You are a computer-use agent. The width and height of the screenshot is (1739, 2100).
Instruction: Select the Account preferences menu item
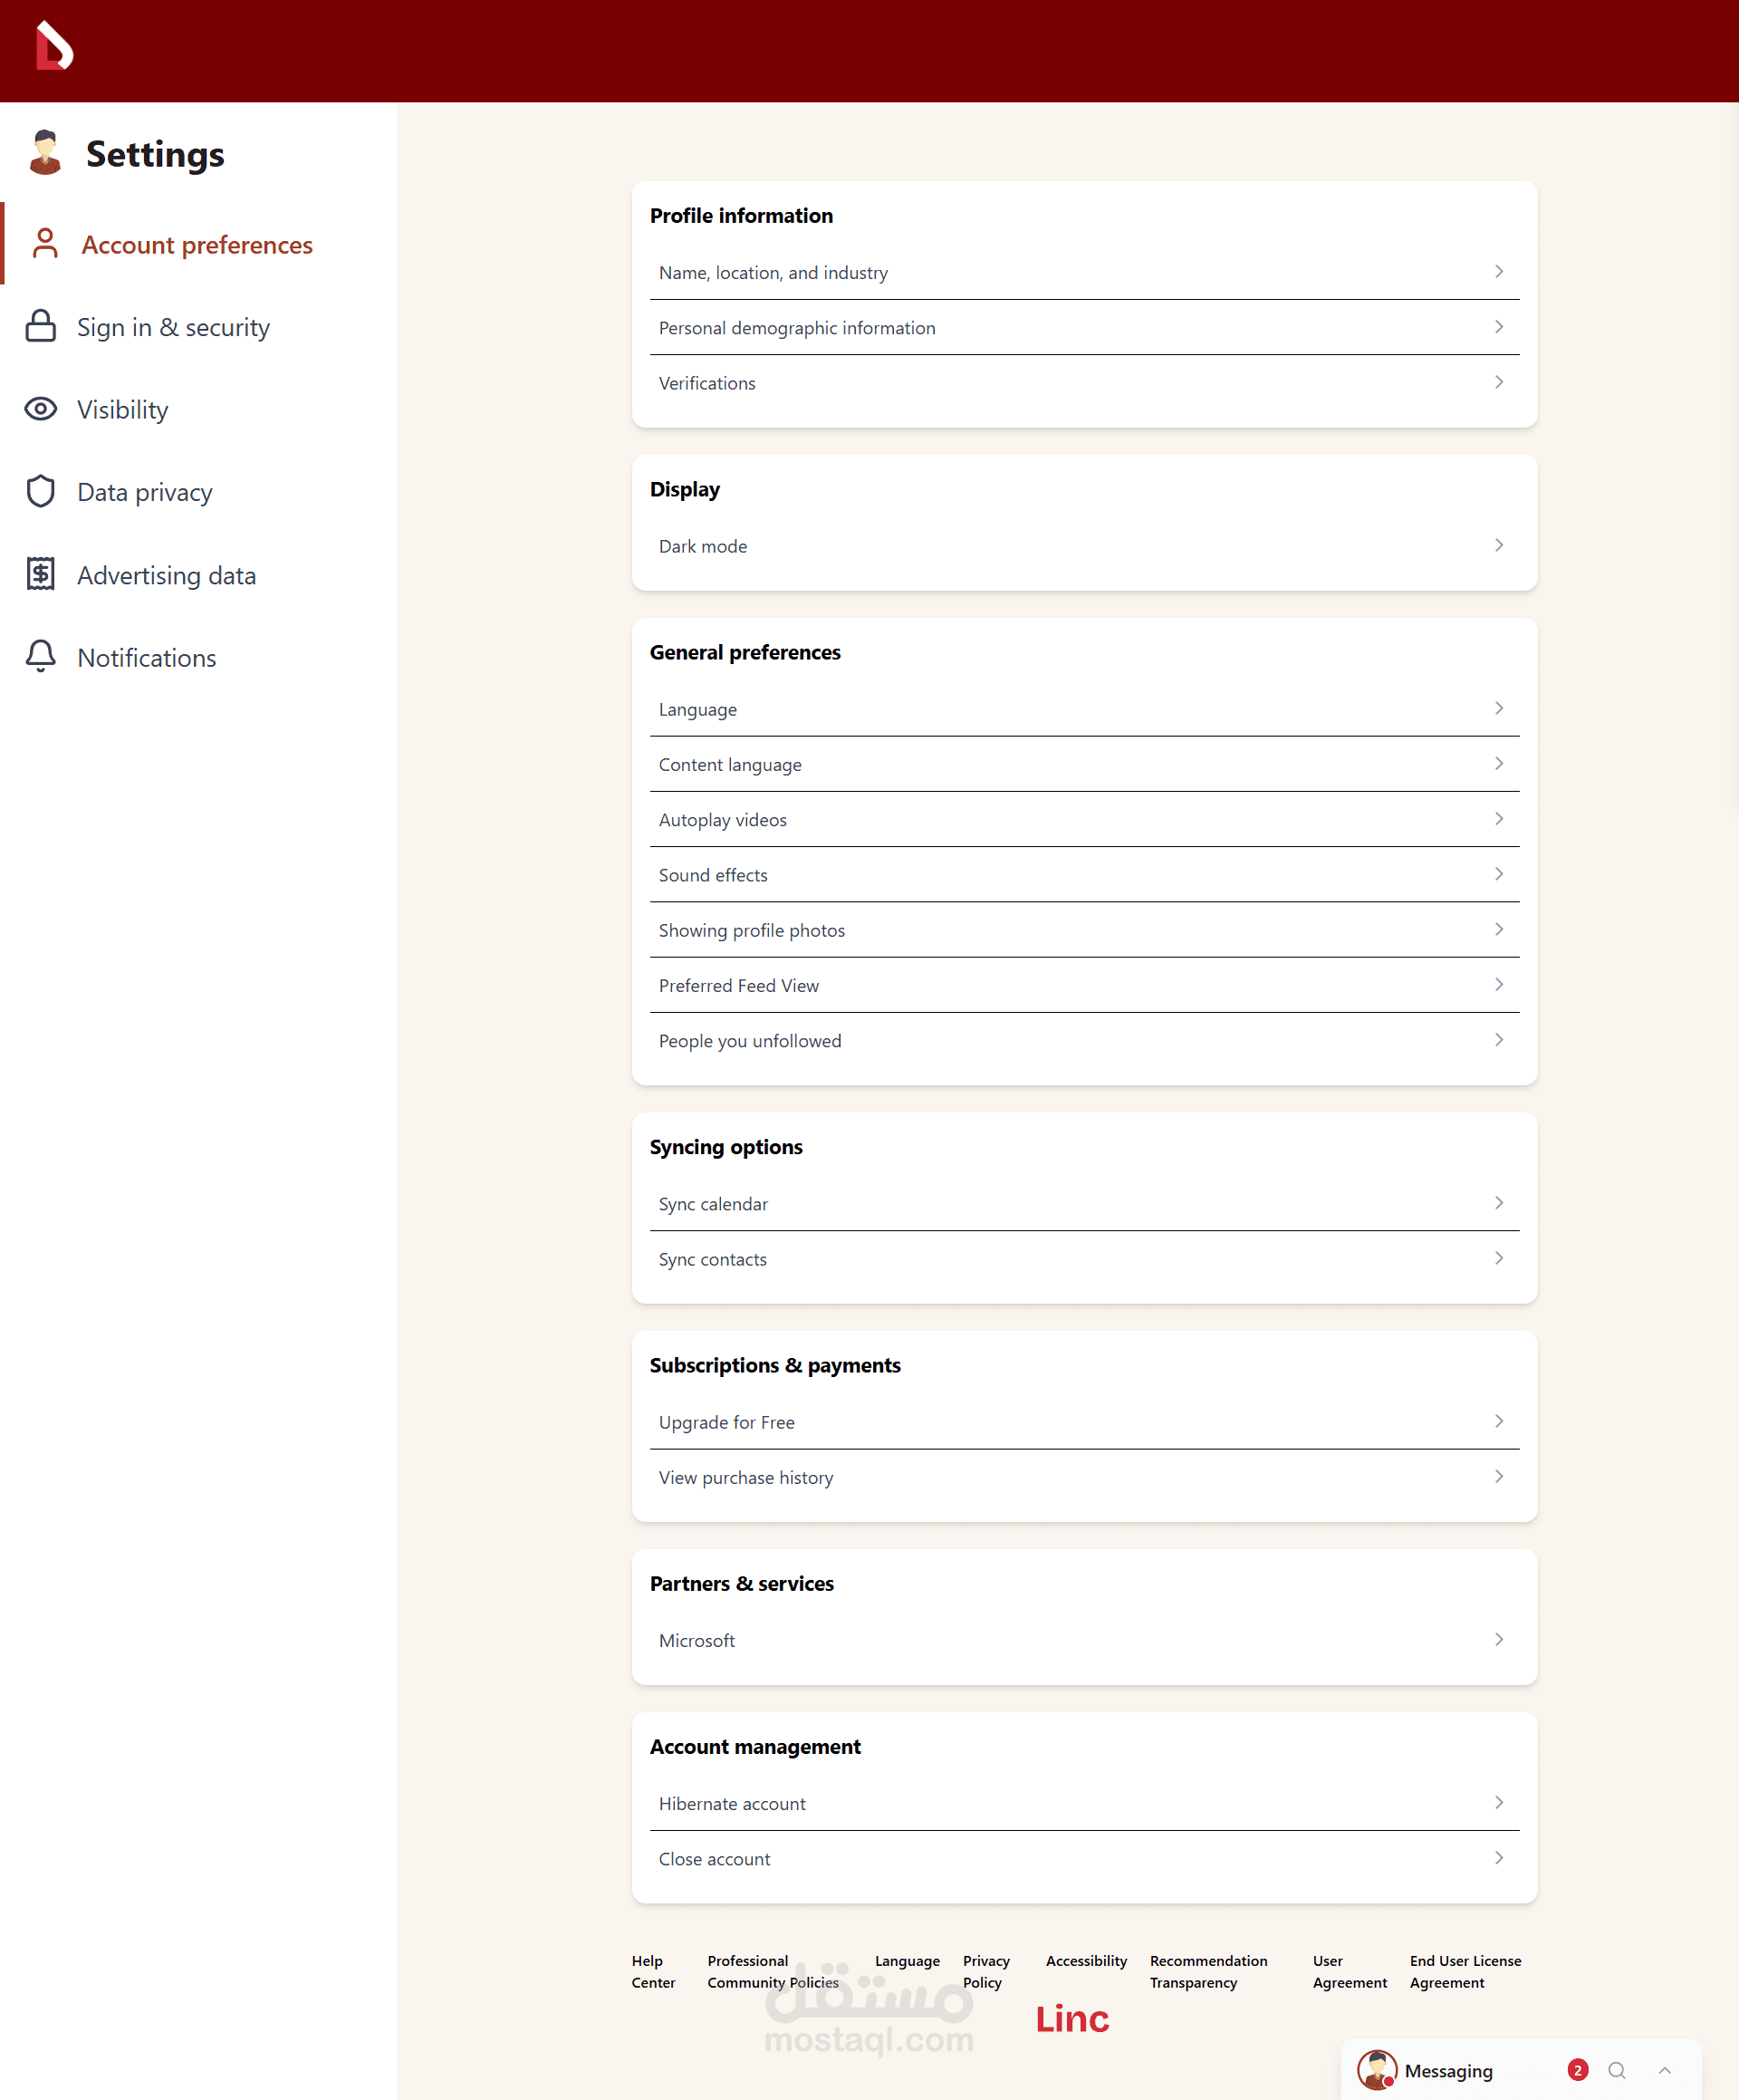tap(197, 245)
